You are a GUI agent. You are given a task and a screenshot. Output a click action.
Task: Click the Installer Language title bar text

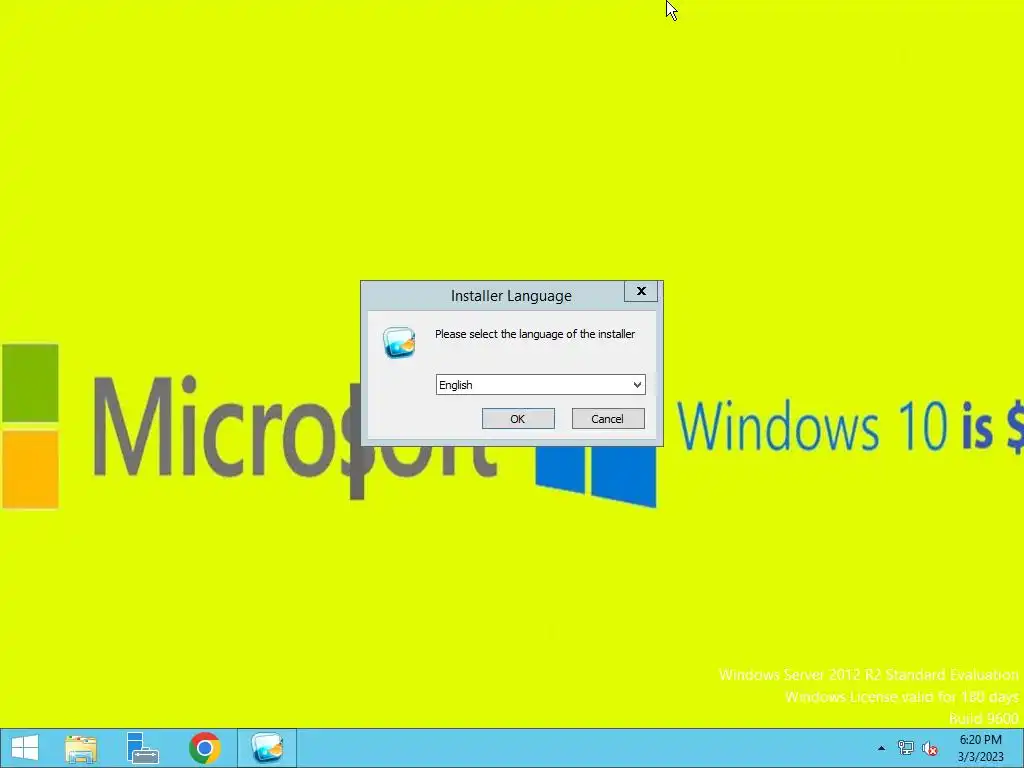[511, 296]
